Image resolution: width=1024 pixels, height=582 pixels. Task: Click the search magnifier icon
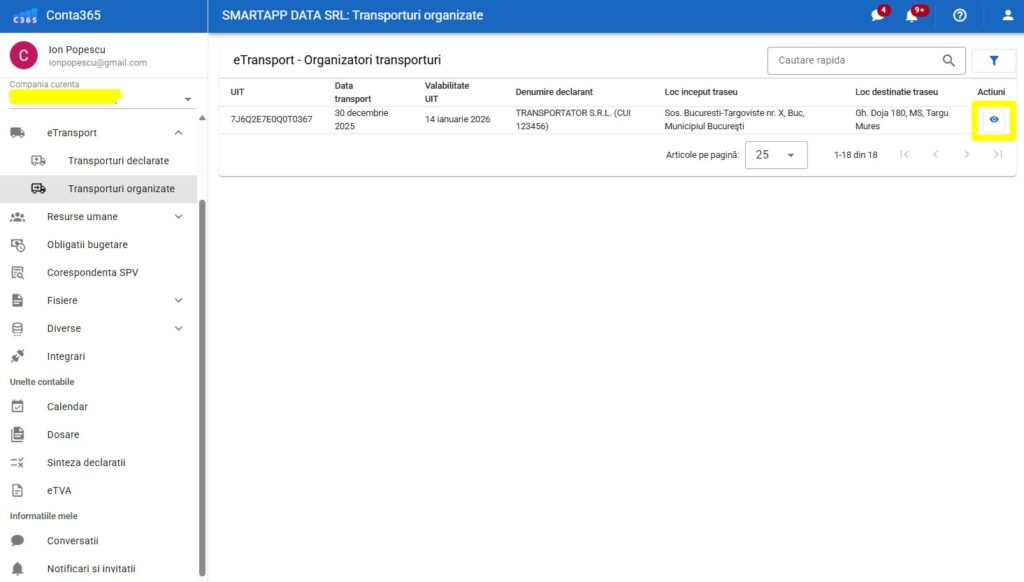[948, 61]
